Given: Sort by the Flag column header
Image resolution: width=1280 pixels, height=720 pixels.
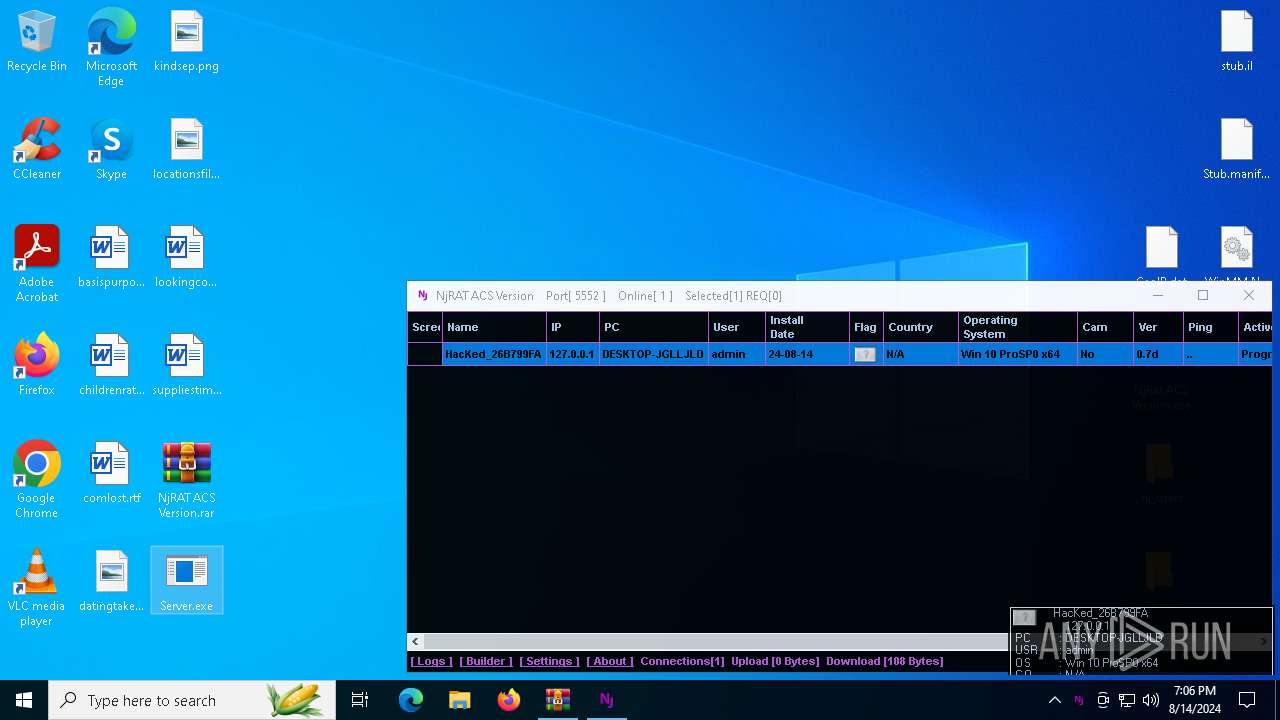Looking at the screenshot, I should pyautogui.click(x=865, y=327).
